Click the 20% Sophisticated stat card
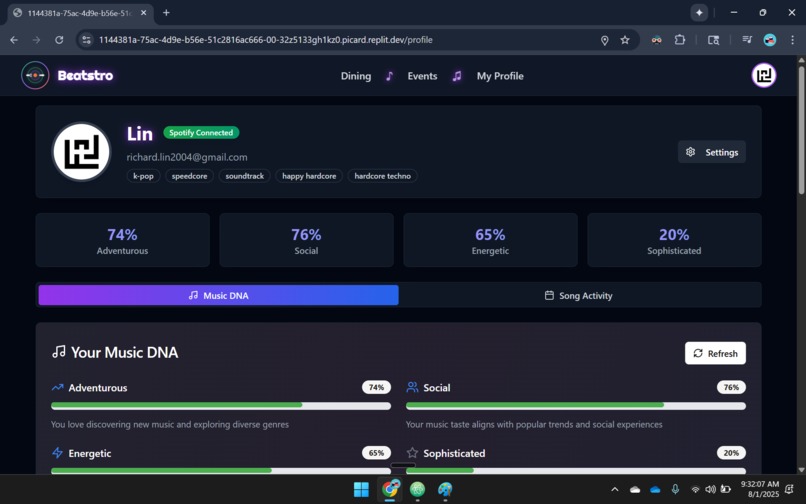This screenshot has width=806, height=504. [x=674, y=240]
